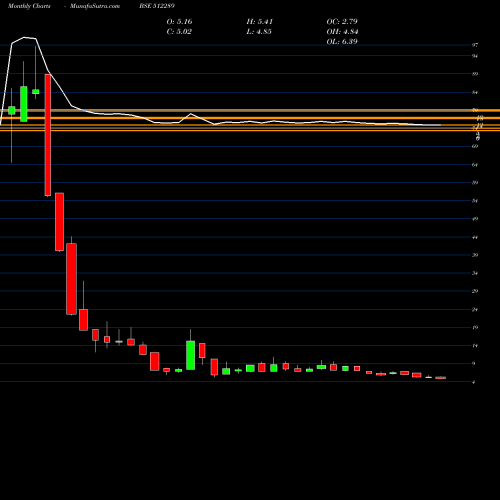
Task: Click the 49 price axis label
Action: coord(475,219)
